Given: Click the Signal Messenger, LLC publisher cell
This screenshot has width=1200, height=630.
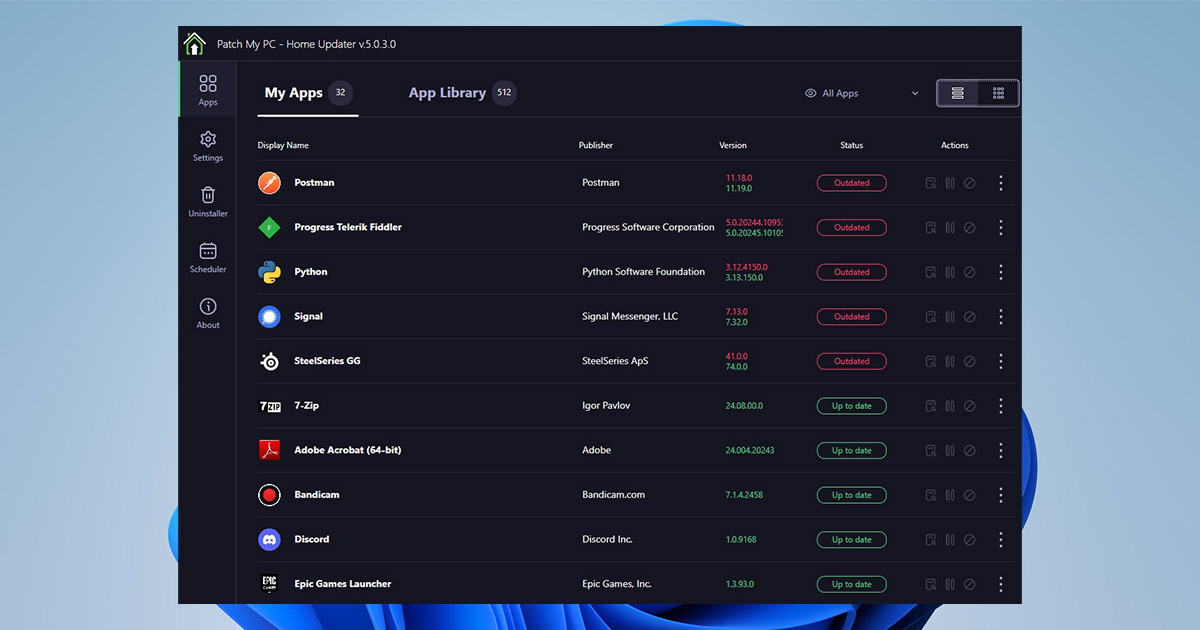Looking at the screenshot, I should (630, 316).
